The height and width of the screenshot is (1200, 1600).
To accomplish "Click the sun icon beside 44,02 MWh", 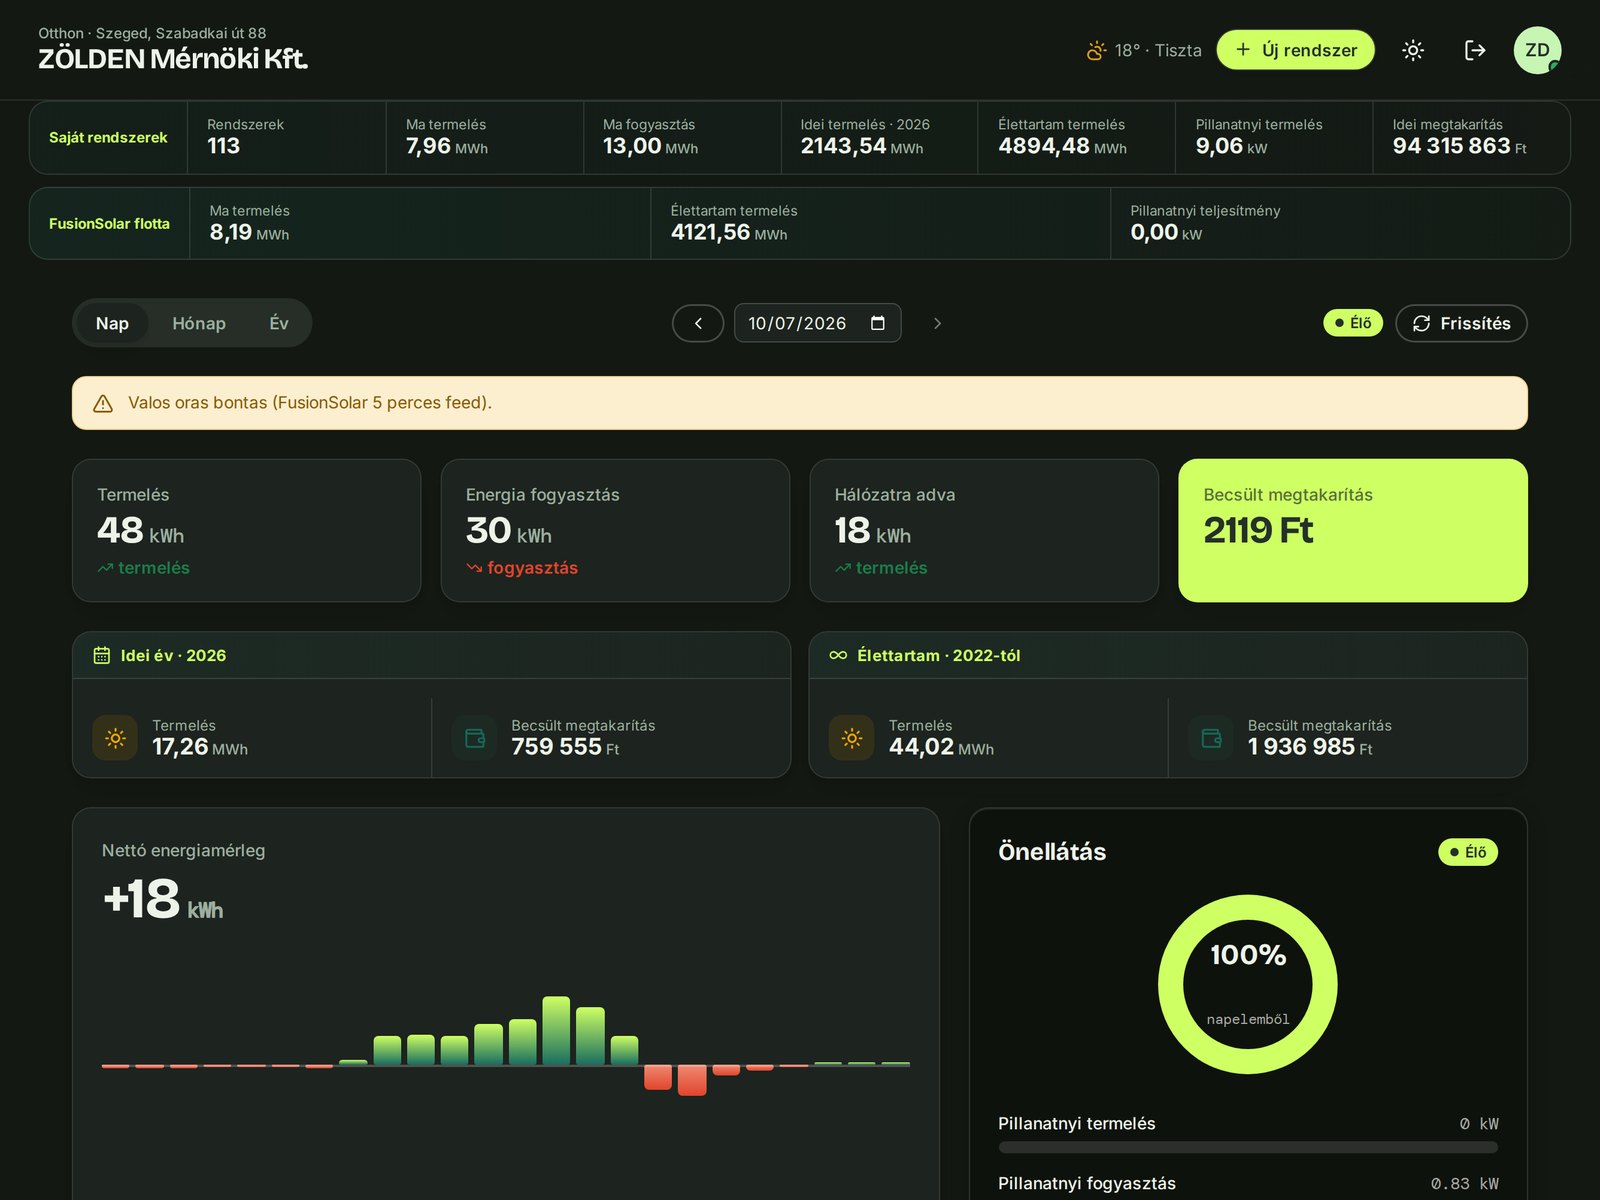I will (852, 738).
